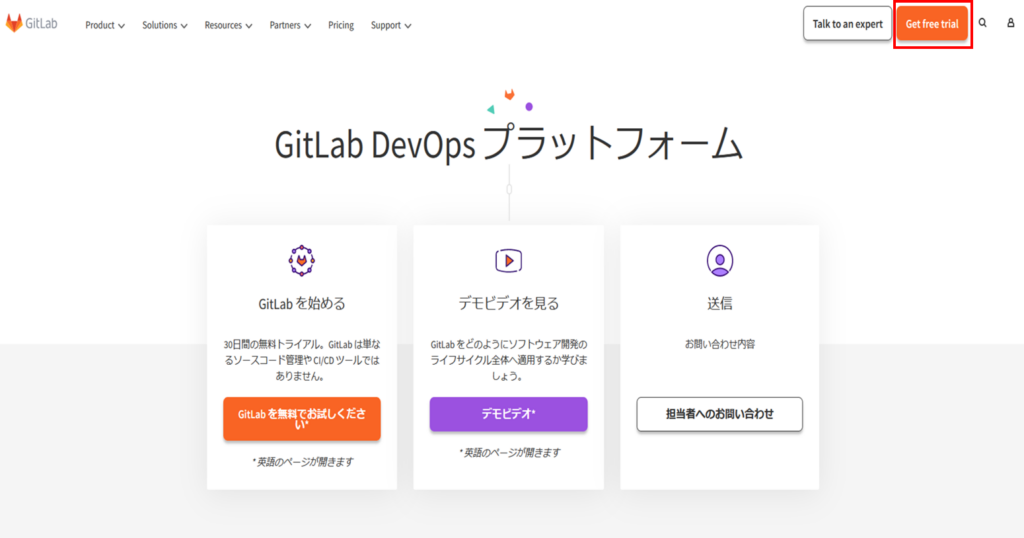The width and height of the screenshot is (1024, 538).
Task: Expand the Support dropdown
Action: click(391, 25)
